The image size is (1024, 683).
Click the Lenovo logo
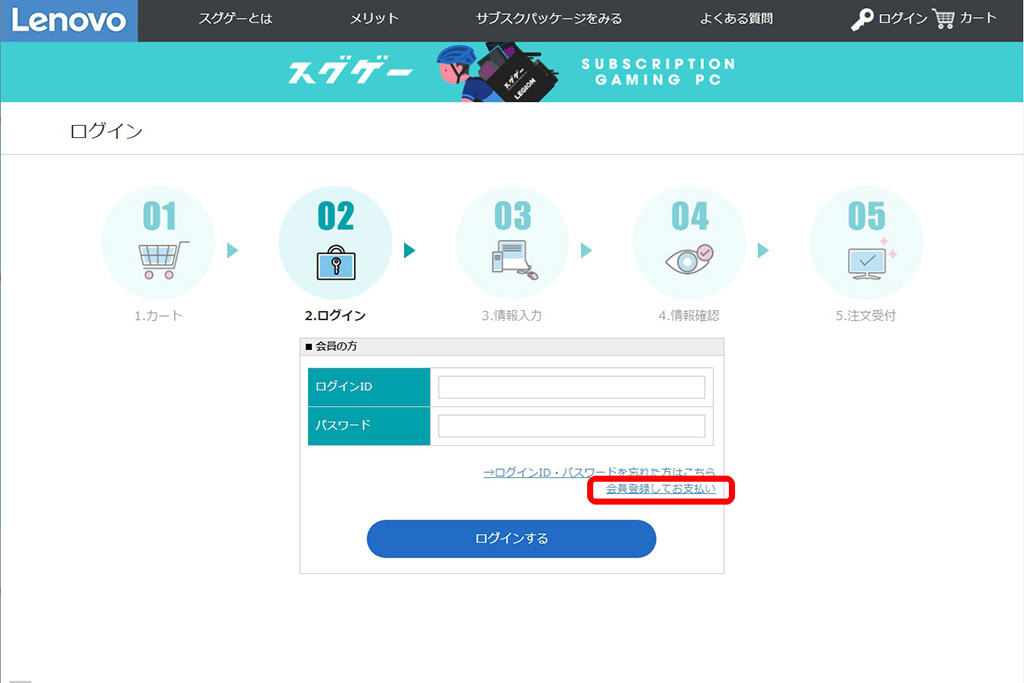coord(69,20)
